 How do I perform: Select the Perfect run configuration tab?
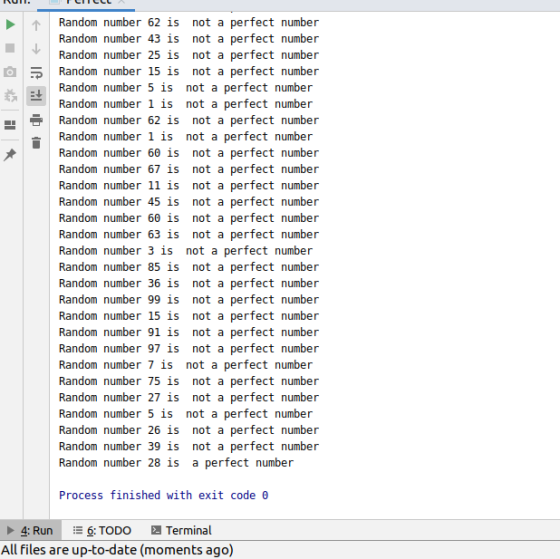[x=86, y=3]
